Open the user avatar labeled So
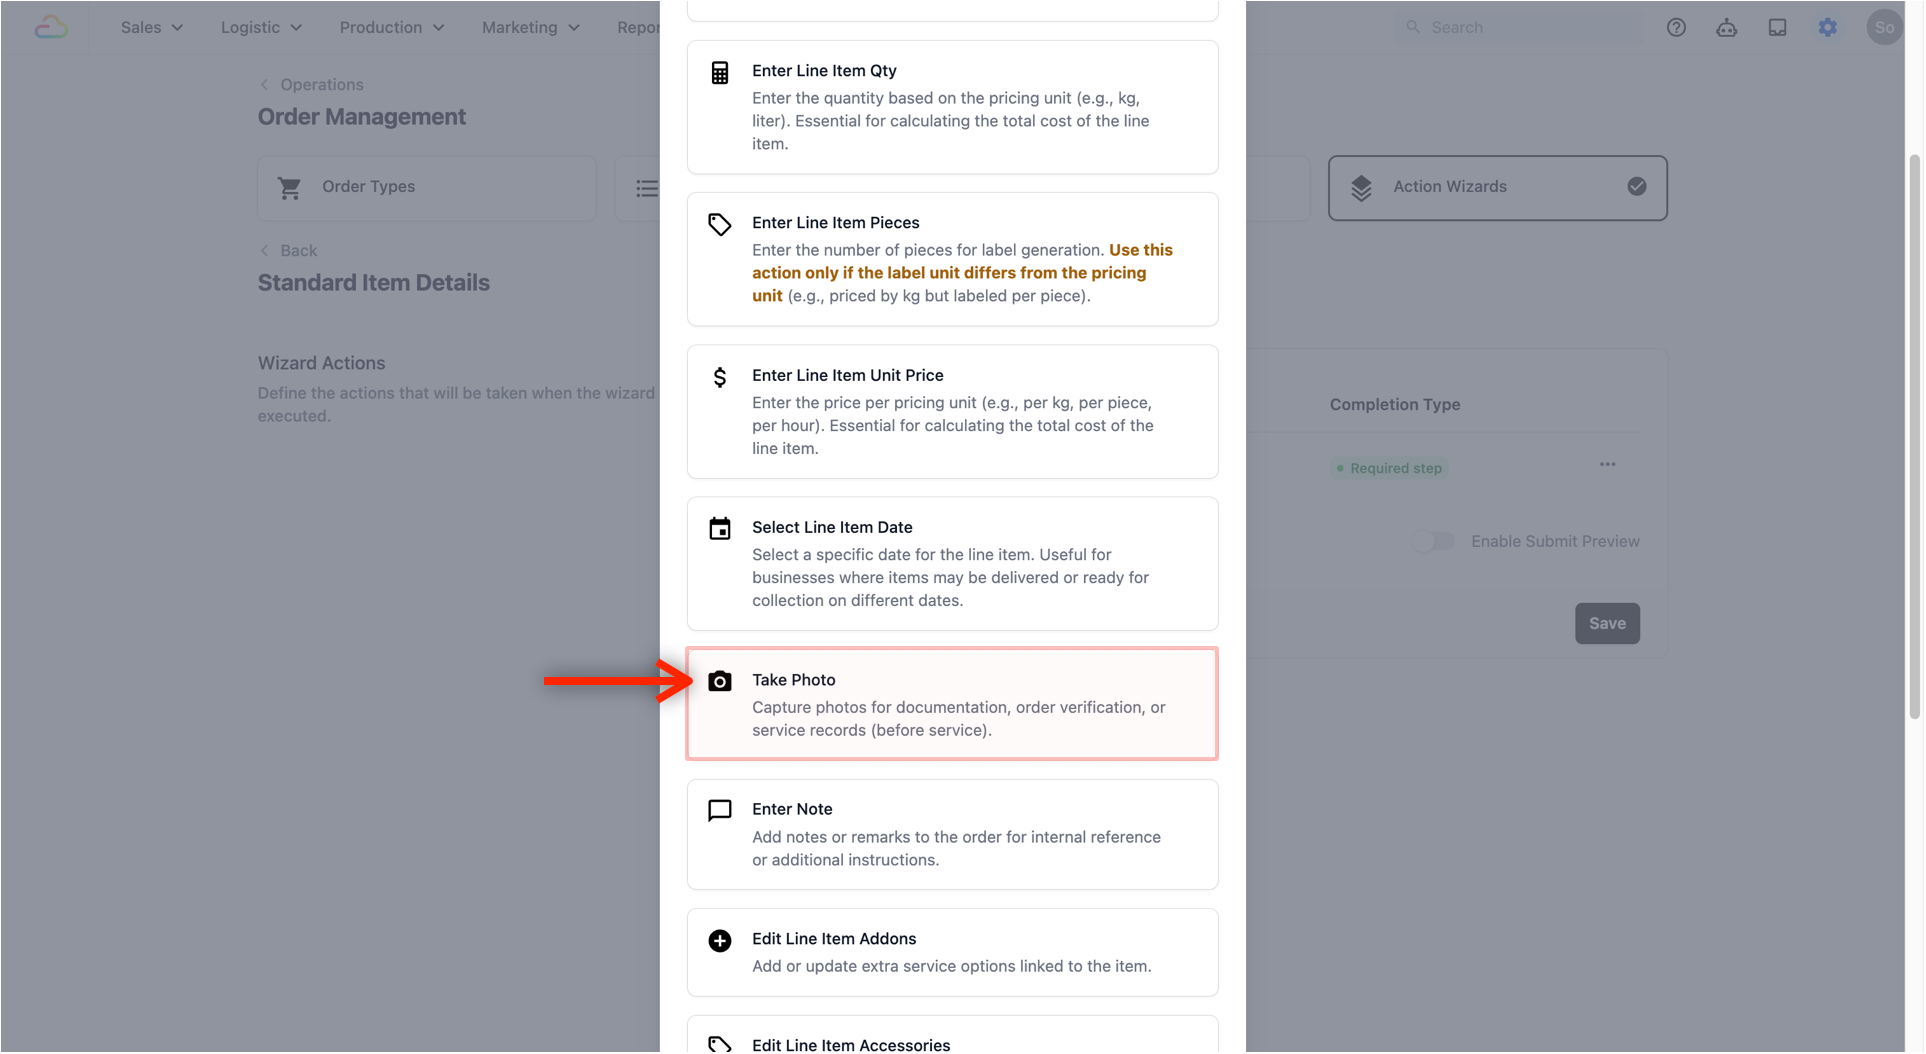The height and width of the screenshot is (1054, 1926). pos(1884,27)
